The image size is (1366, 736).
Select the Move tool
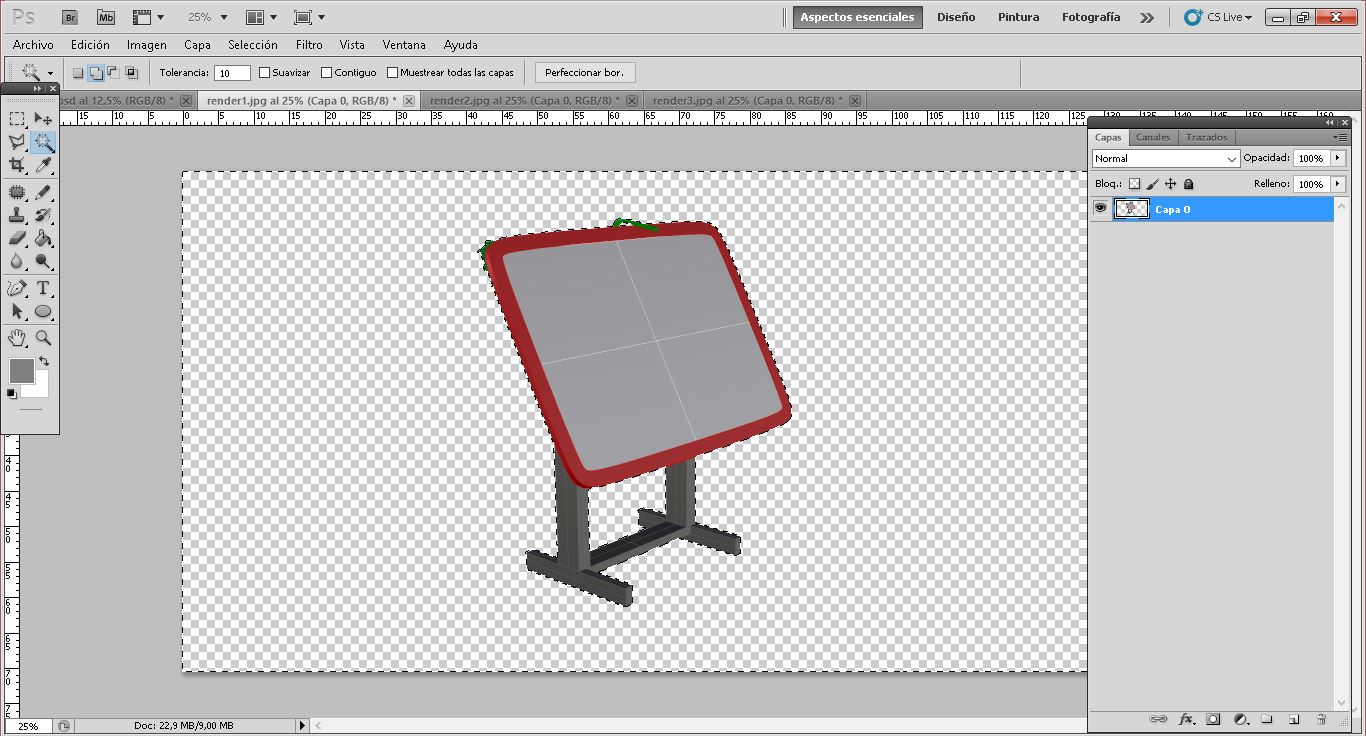coord(43,119)
